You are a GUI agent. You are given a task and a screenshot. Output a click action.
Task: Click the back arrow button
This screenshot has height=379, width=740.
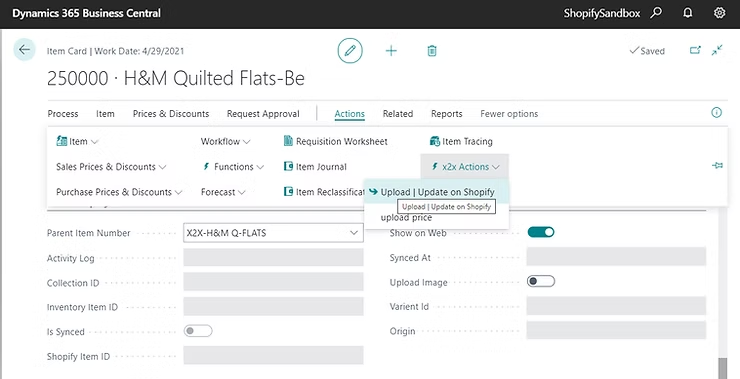(x=24, y=50)
